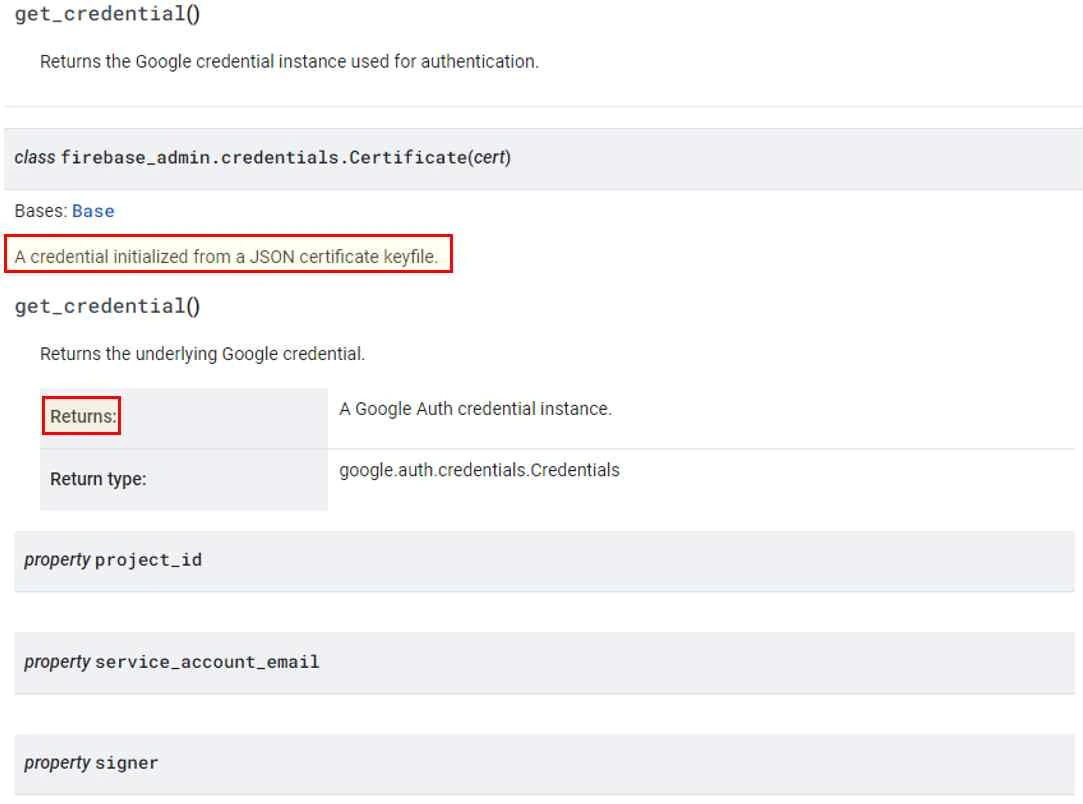The height and width of the screenshot is (804, 1083).
Task: Select the cert parameter in class signature
Action: tap(490, 157)
